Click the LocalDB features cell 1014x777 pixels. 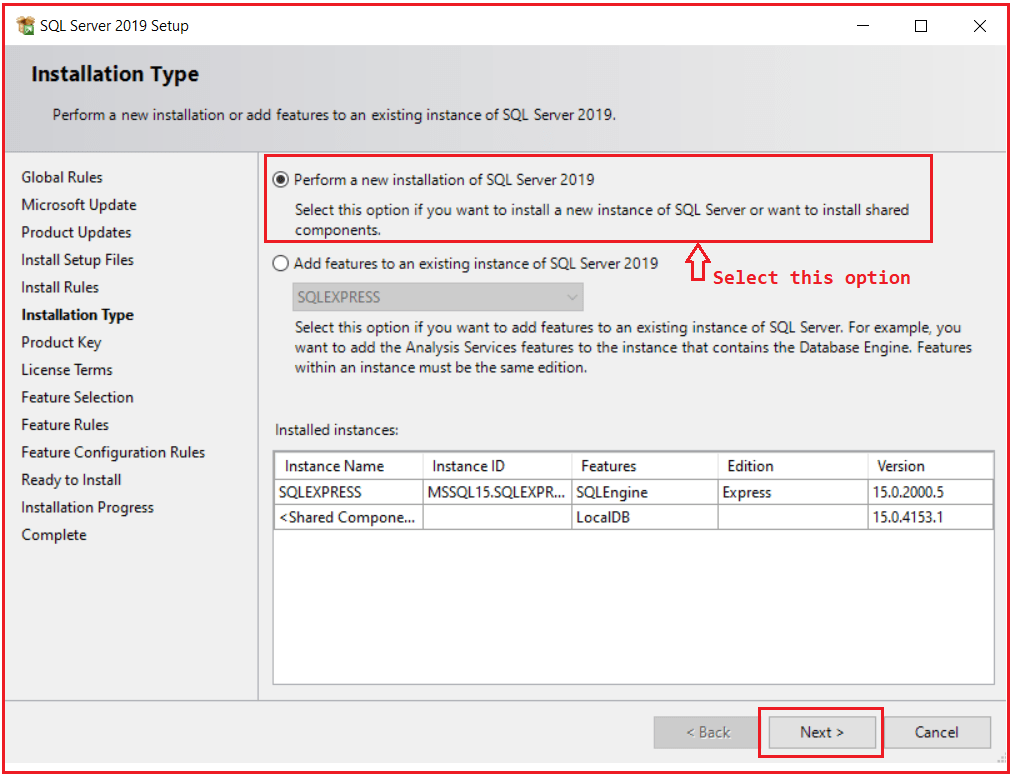coord(645,518)
